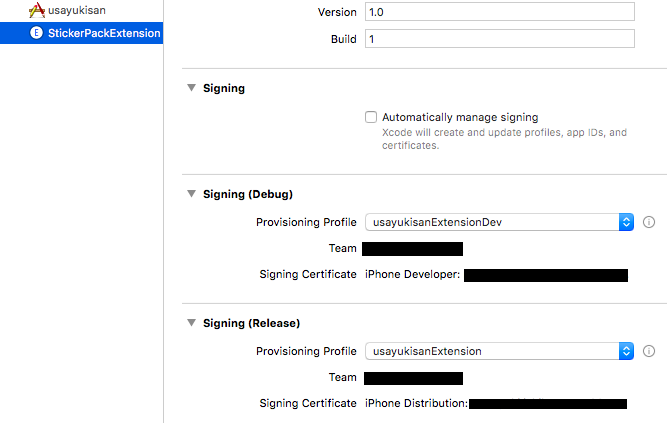Collapse the Signing (Release) section
Screen dimensions: 667x423
[x=191, y=323]
